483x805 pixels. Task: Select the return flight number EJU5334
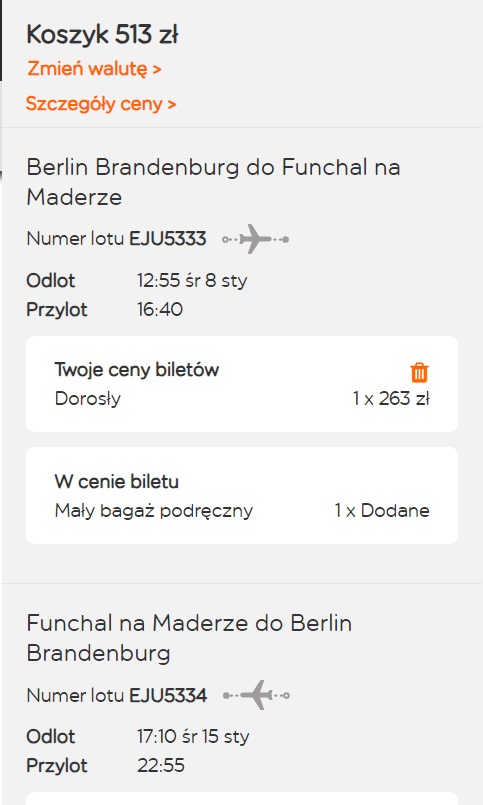(x=168, y=695)
